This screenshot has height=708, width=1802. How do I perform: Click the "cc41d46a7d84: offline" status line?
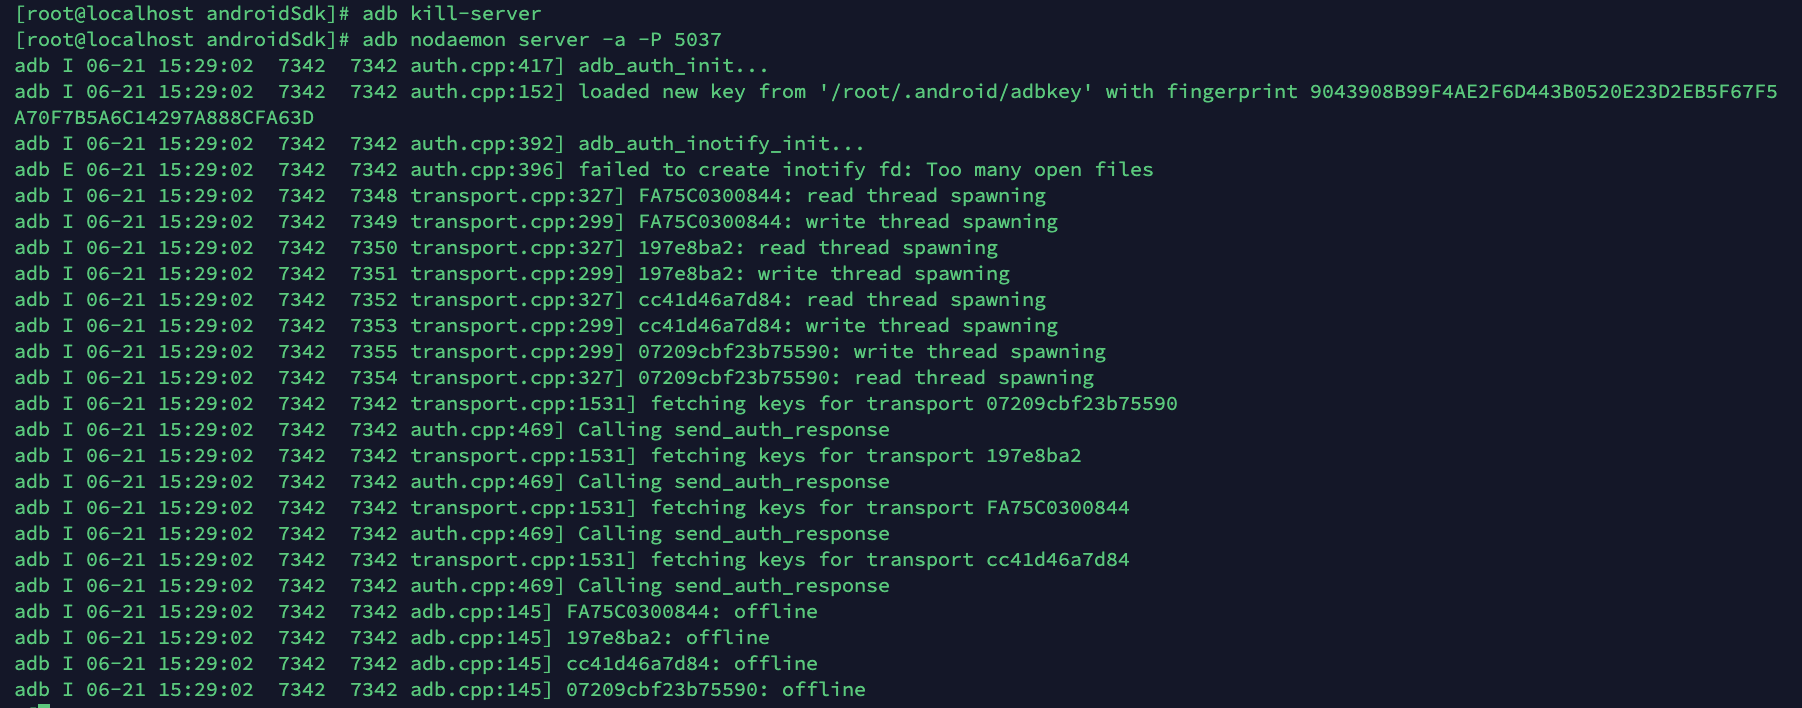pos(692,664)
